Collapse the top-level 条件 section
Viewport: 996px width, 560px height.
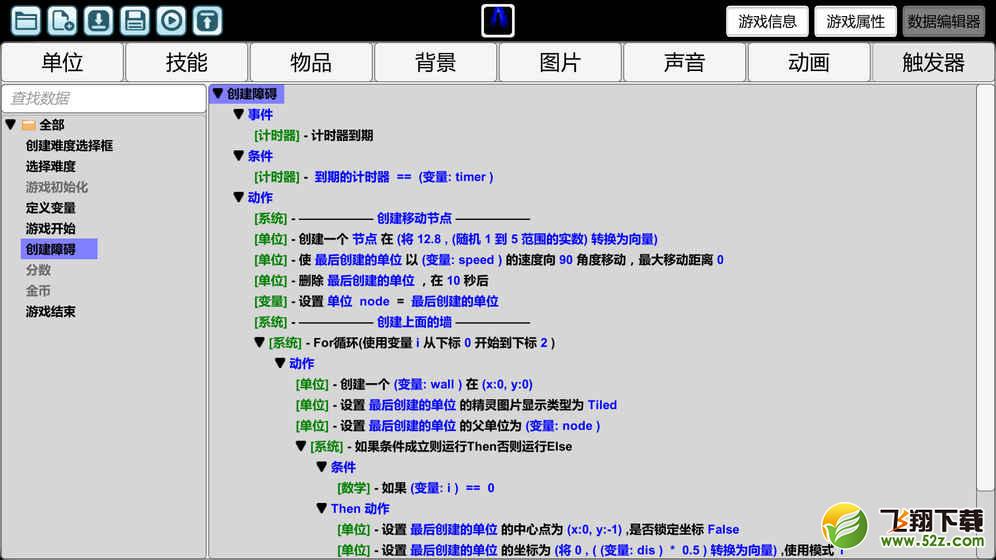(x=239, y=156)
